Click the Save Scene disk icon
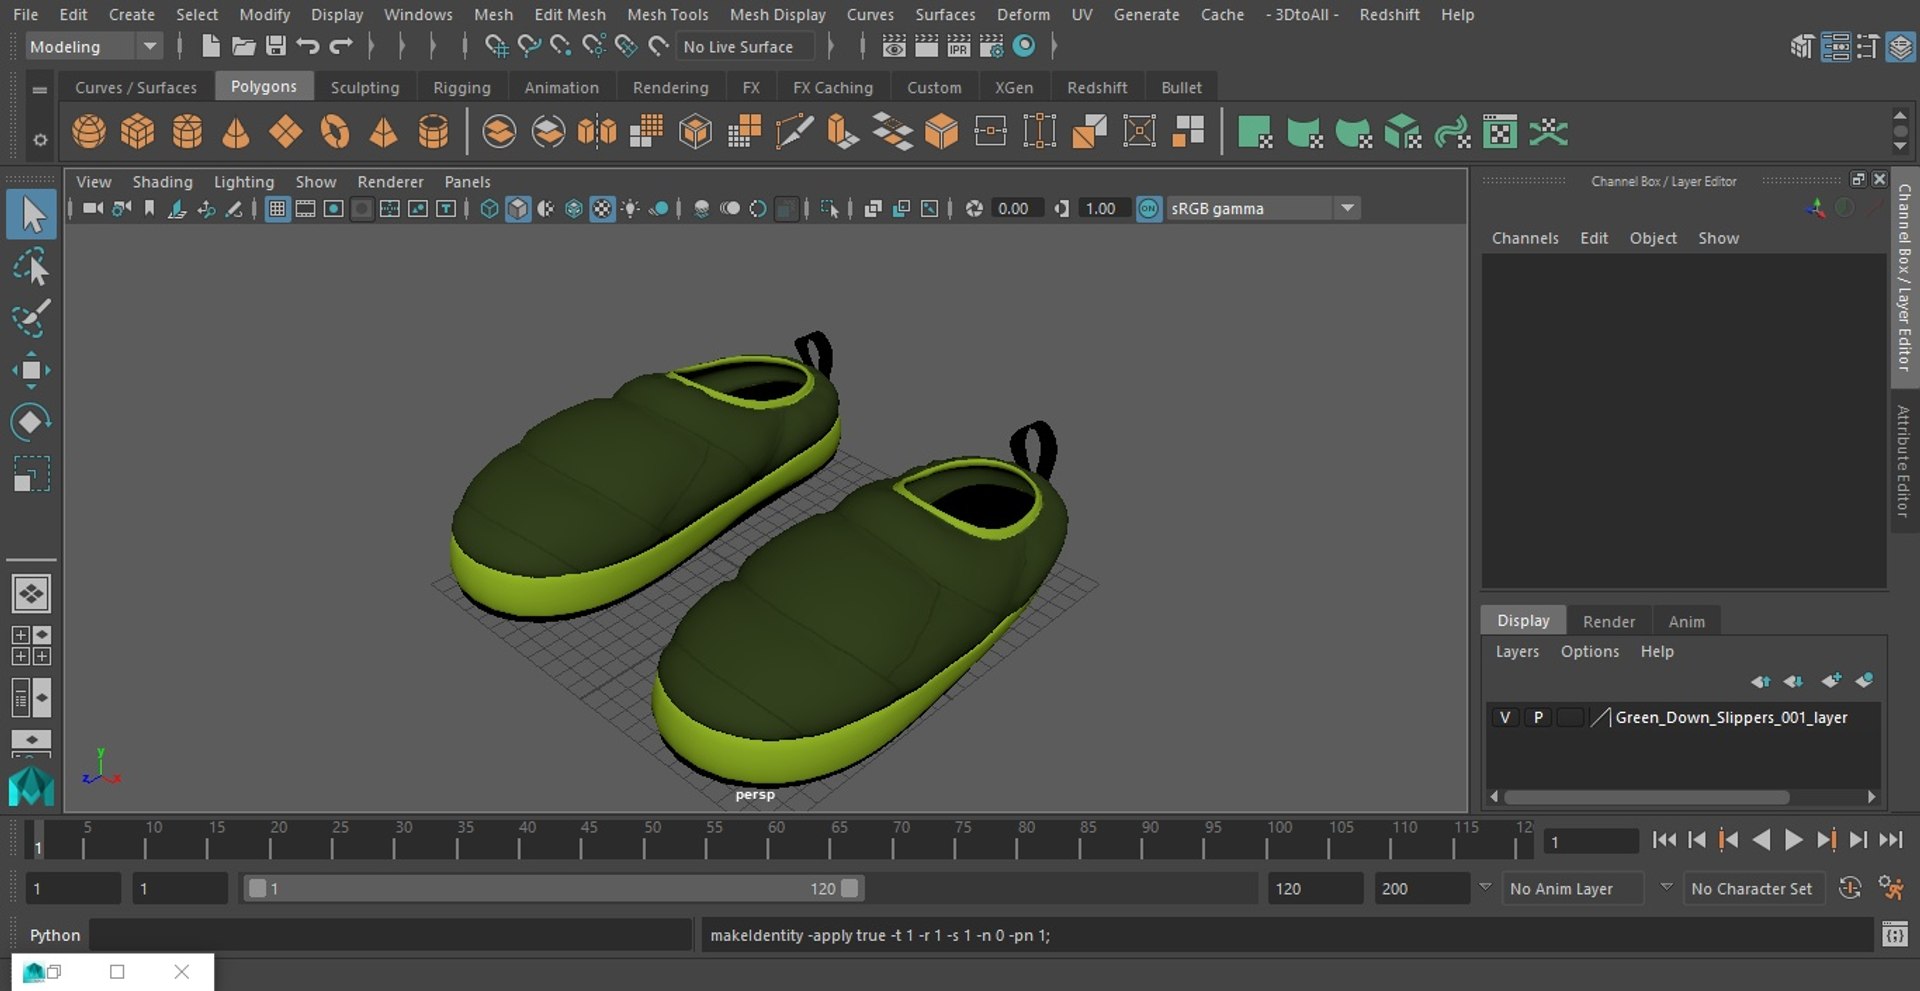This screenshot has width=1920, height=991. [276, 46]
